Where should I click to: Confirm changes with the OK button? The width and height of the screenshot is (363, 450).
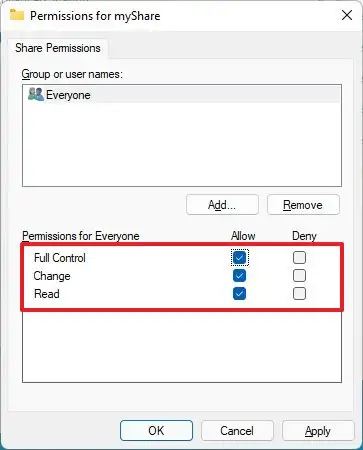pos(156,431)
